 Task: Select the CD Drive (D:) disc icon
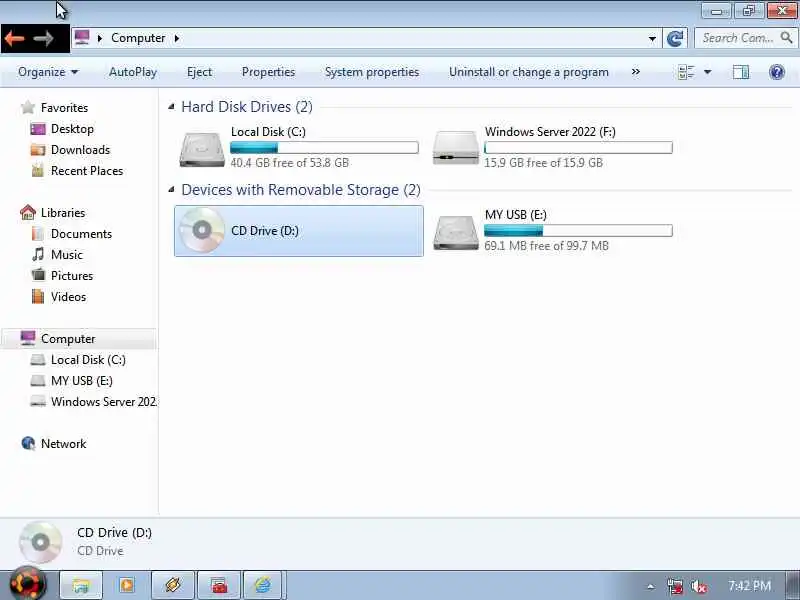202,230
